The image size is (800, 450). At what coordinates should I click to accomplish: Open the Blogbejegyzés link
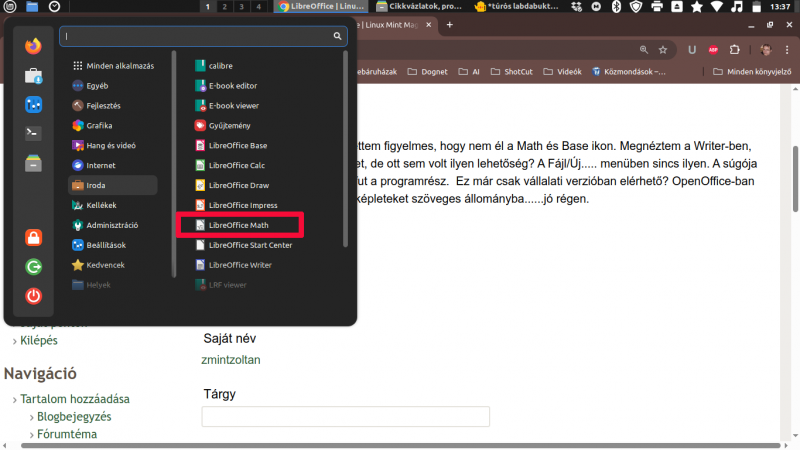pos(74,416)
